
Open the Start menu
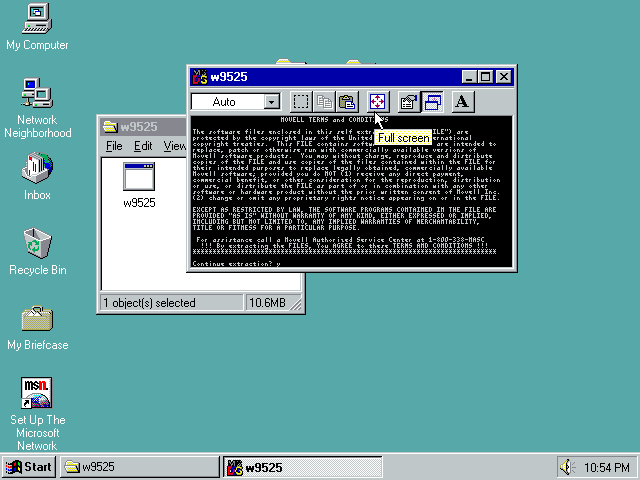click(x=28, y=467)
